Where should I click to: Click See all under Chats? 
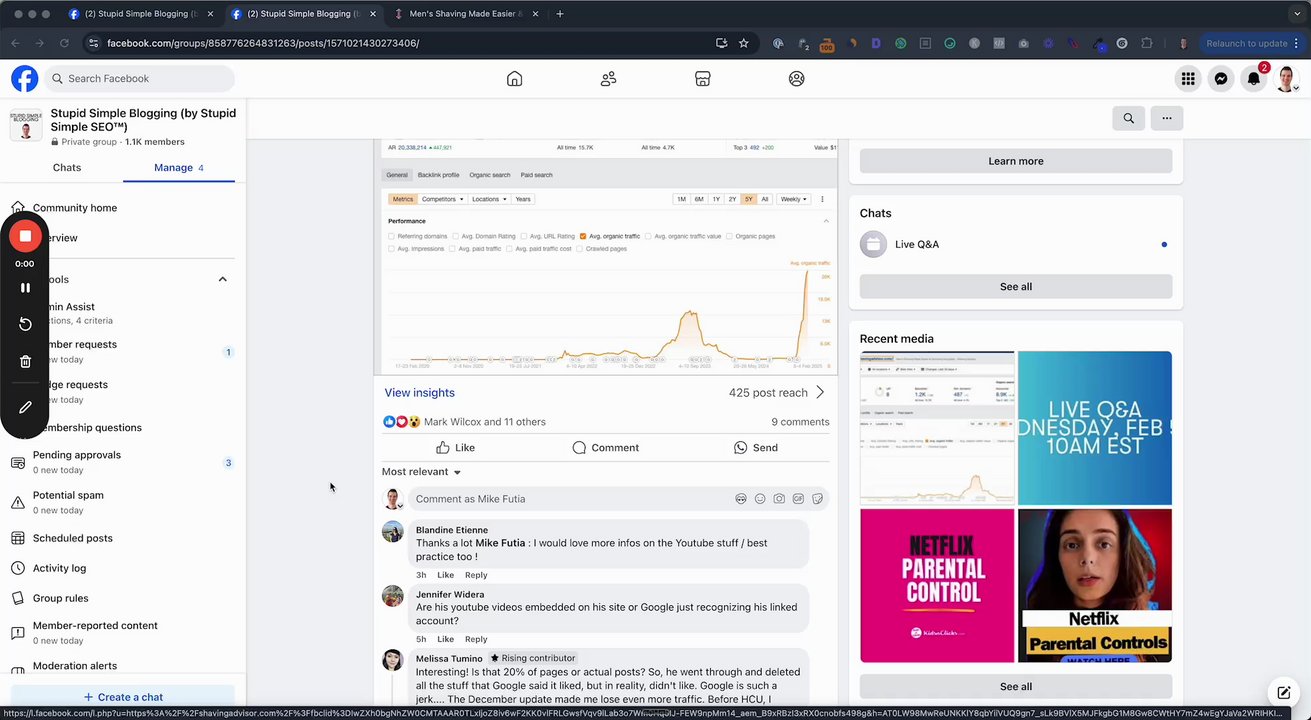point(1016,286)
